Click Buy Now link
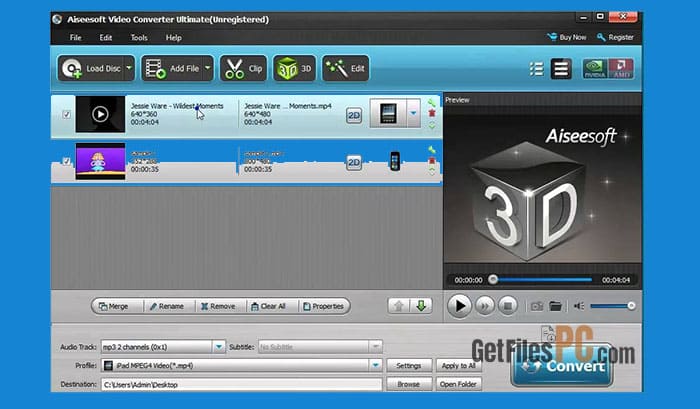Image resolution: width=700 pixels, height=409 pixels. click(567, 37)
